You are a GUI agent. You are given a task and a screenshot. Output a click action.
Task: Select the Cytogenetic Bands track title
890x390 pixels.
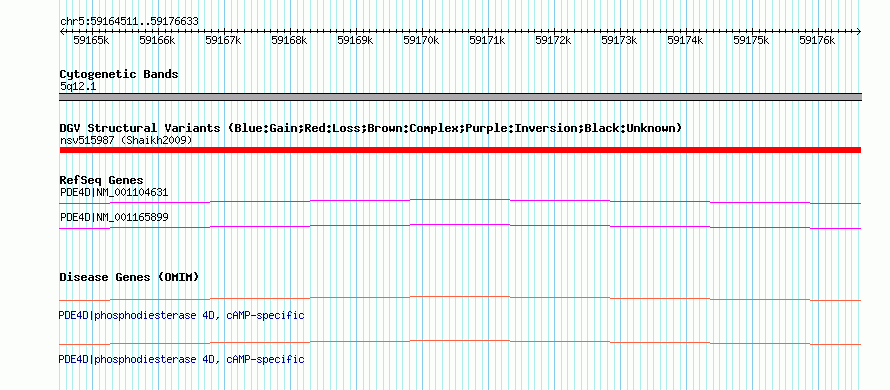click(119, 74)
